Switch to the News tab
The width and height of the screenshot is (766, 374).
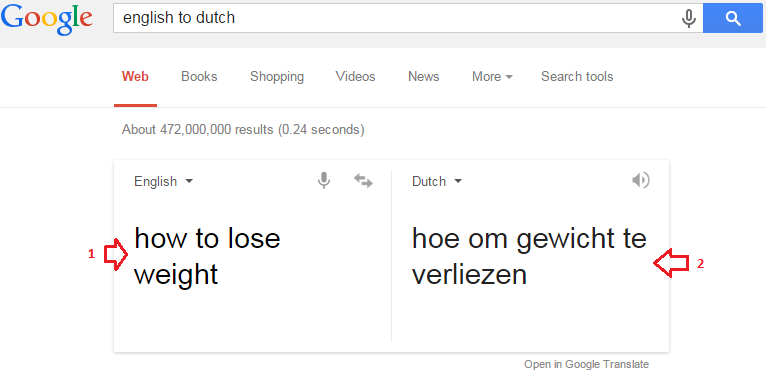424,77
